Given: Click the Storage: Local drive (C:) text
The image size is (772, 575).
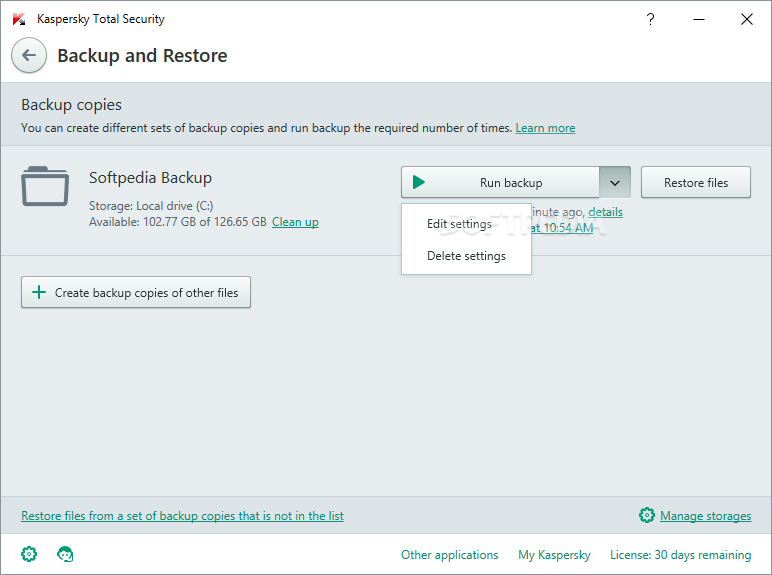Looking at the screenshot, I should point(151,206).
